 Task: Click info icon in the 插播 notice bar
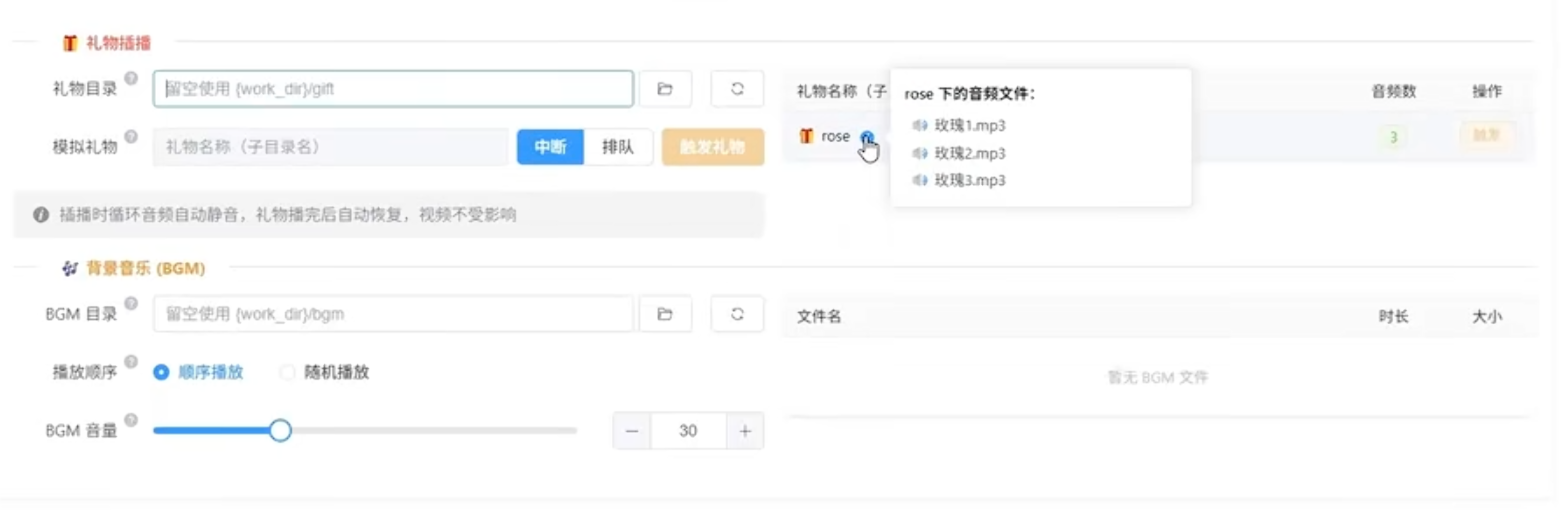point(41,215)
